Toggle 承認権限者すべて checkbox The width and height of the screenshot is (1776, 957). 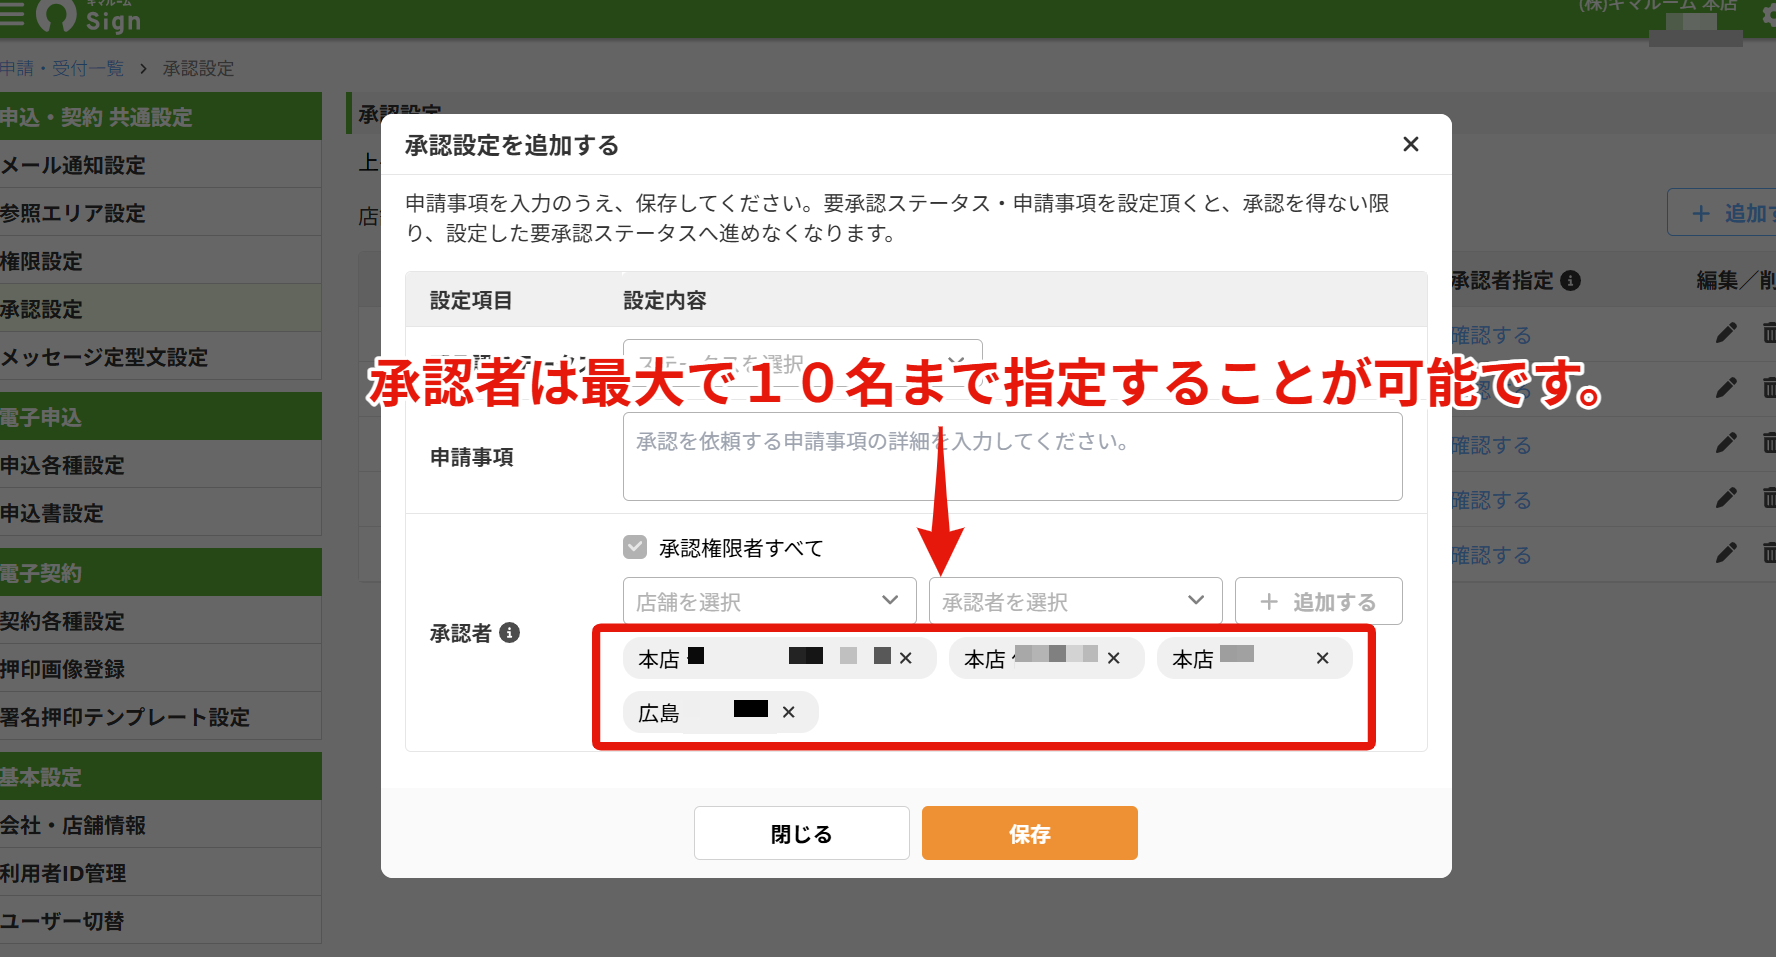(635, 547)
